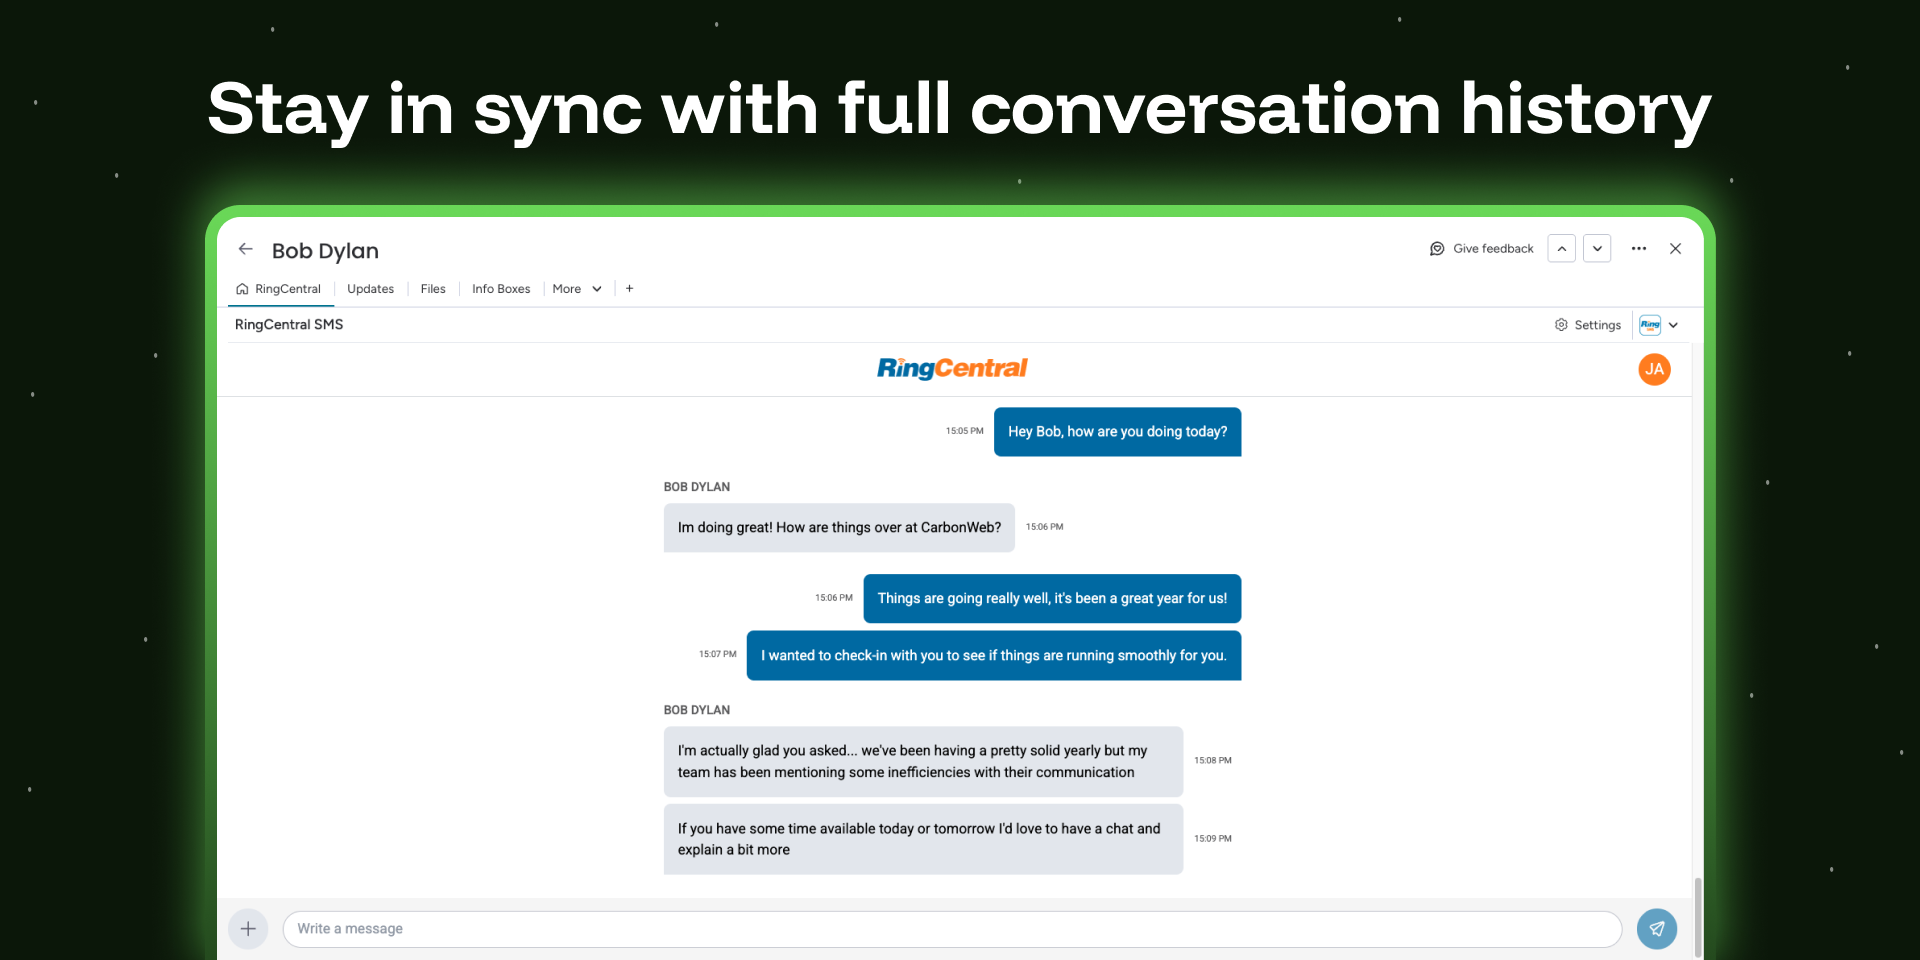This screenshot has width=1920, height=960.
Task: Send message with paper plane icon
Action: click(x=1656, y=929)
